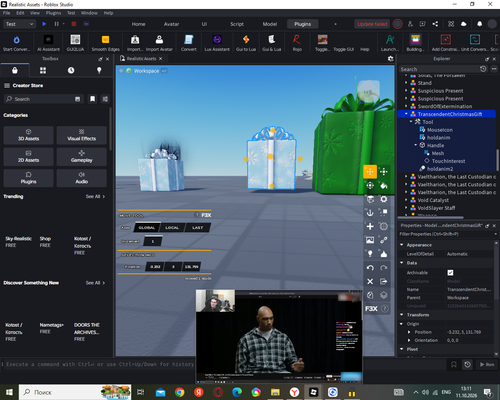Set move axes to LOCAL
Image resolution: width=500 pixels, height=400 pixels.
tap(172, 228)
